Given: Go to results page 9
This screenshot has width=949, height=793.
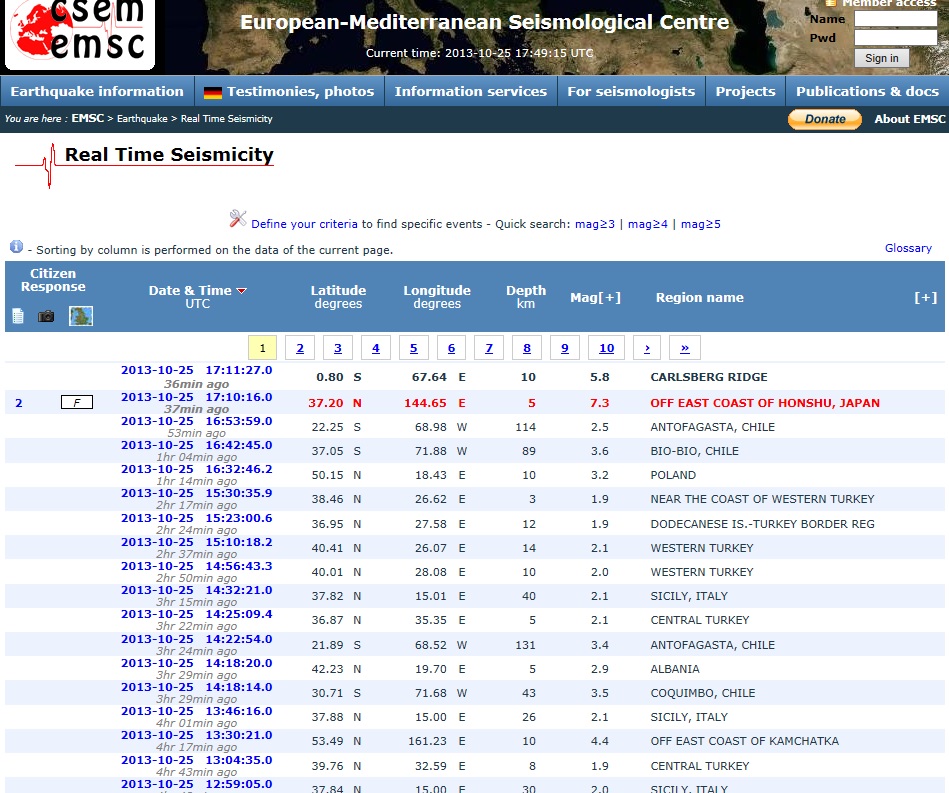Looking at the screenshot, I should (565, 348).
